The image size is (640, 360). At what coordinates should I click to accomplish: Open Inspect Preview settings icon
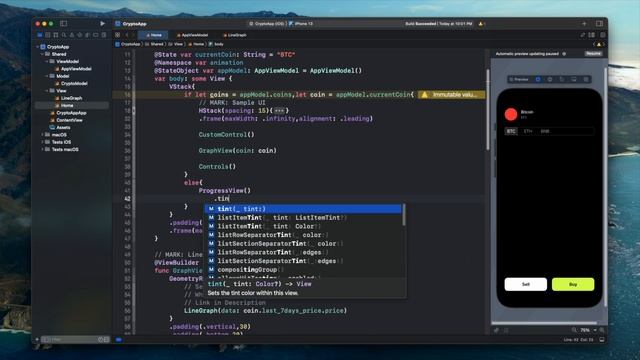click(550, 79)
